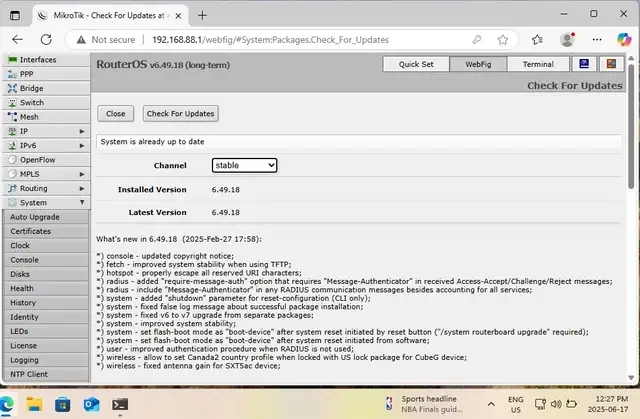Open Auto Upgrade under System

46,217
